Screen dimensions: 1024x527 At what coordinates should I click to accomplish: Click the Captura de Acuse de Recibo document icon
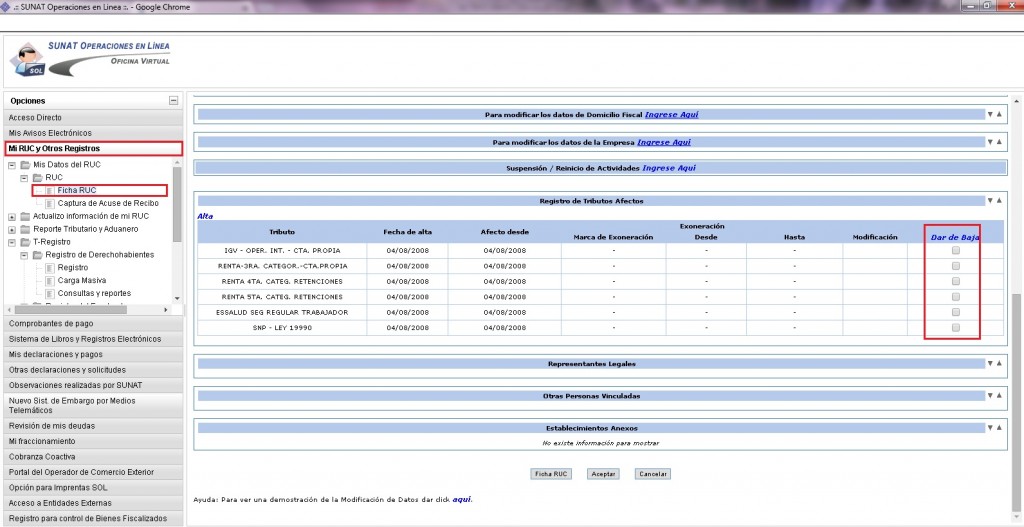tap(50, 203)
